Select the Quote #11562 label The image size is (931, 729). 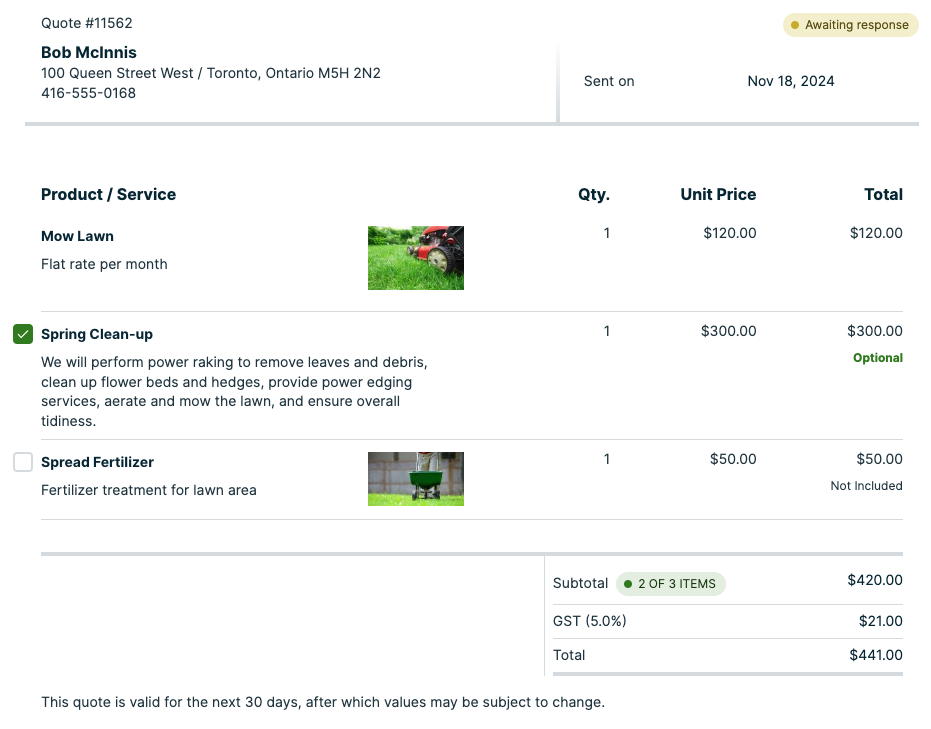[x=87, y=23]
